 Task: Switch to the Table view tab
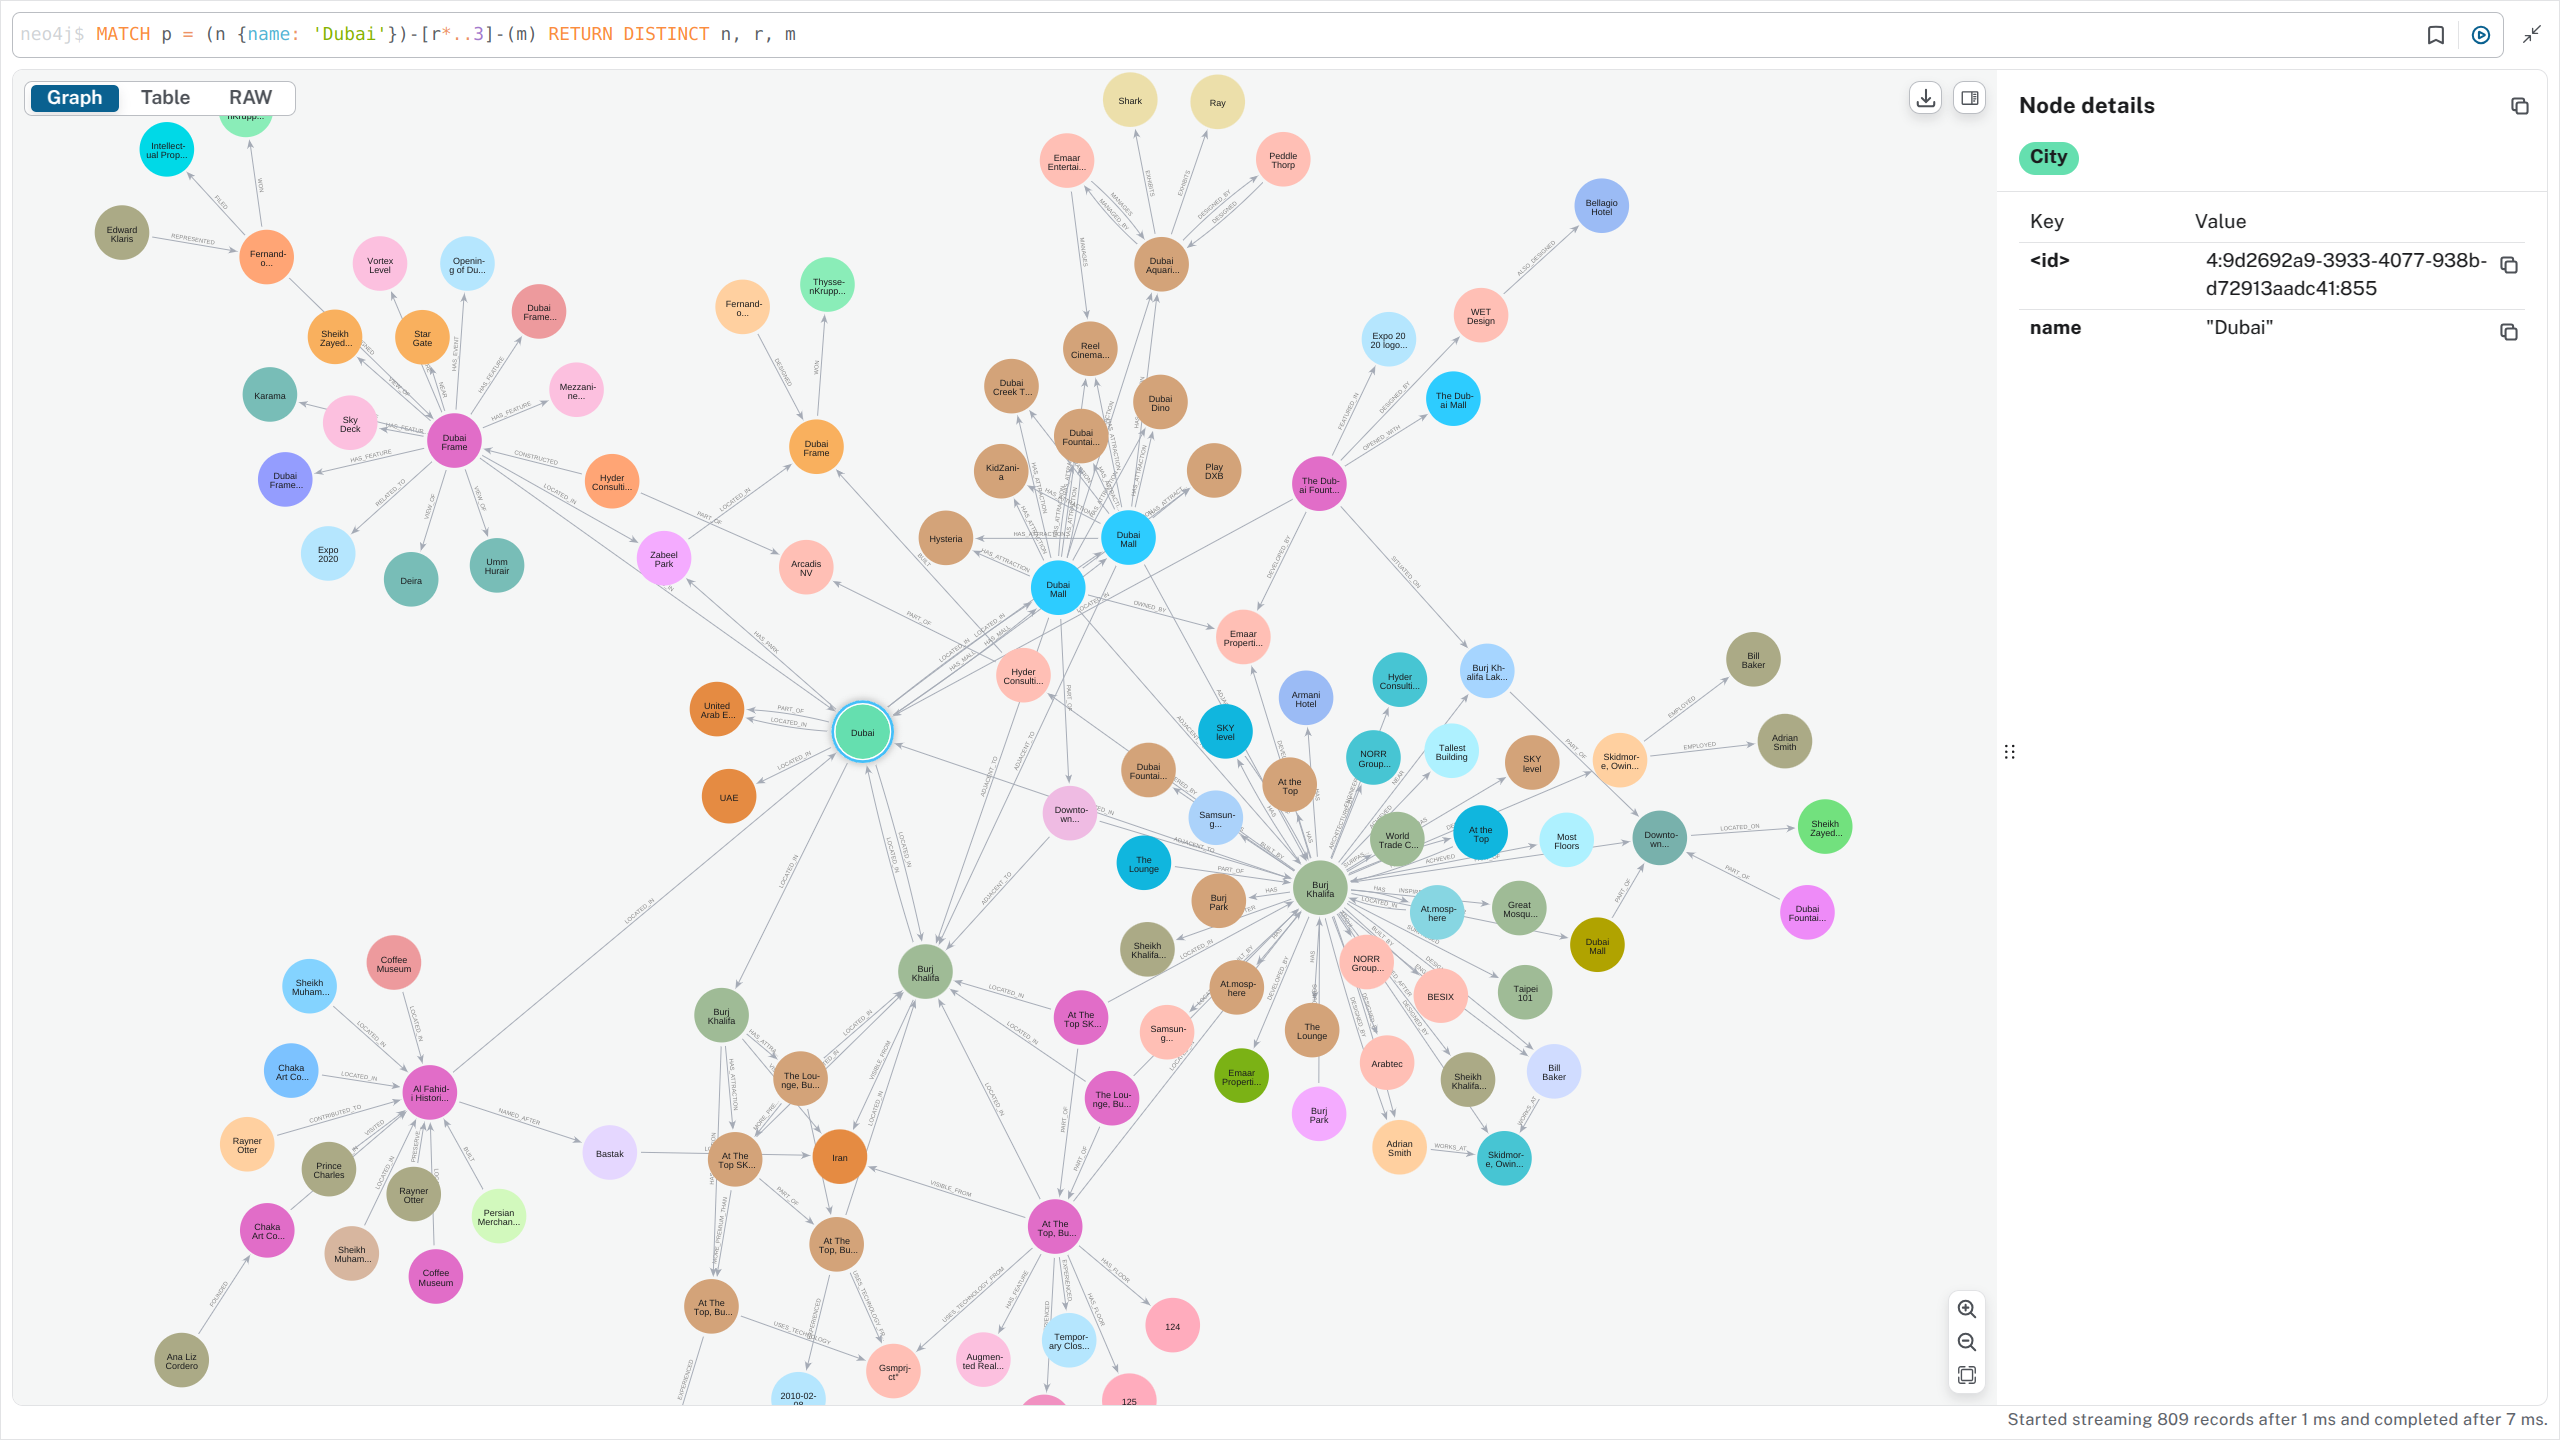165,98
